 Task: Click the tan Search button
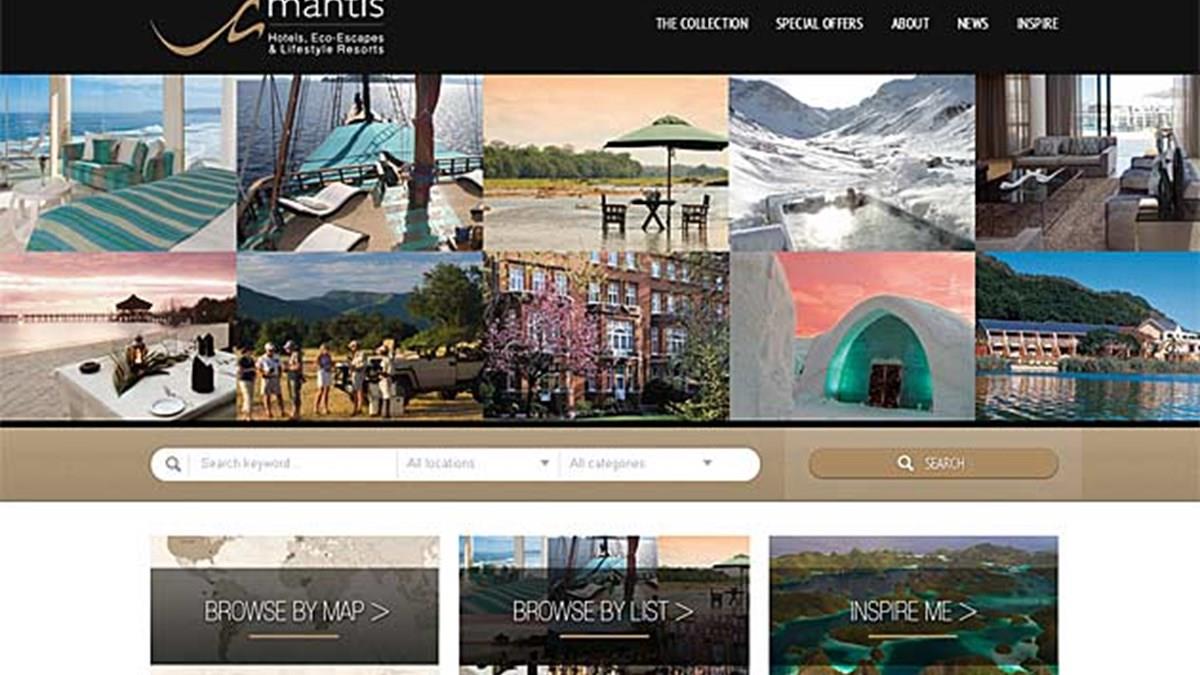pos(933,463)
